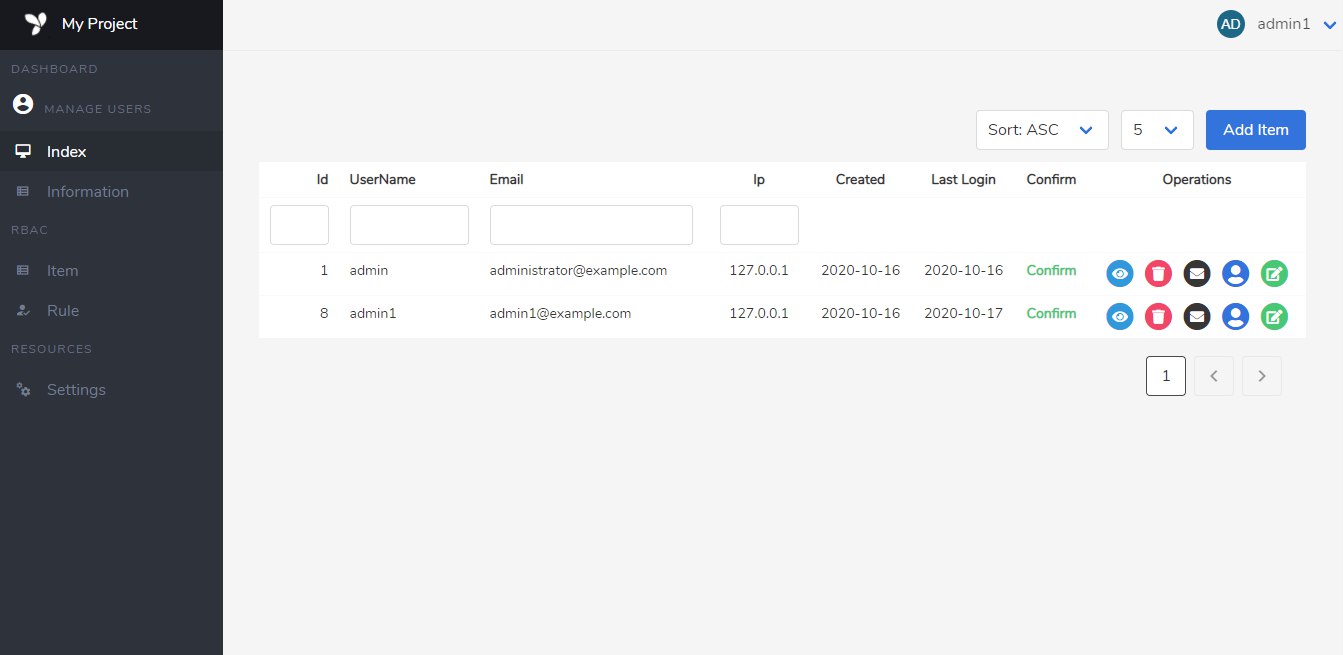Select Manage Users in the sidebar
The height and width of the screenshot is (655, 1343).
coord(98,109)
